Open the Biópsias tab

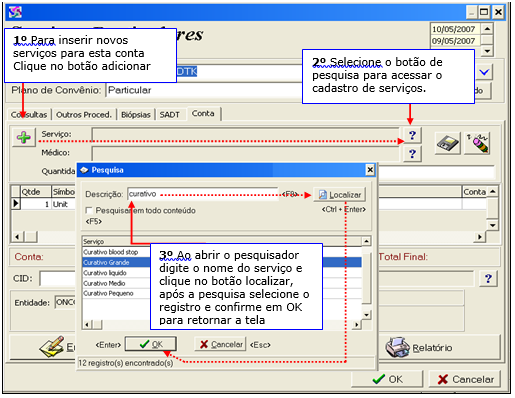pyautogui.click(x=136, y=115)
